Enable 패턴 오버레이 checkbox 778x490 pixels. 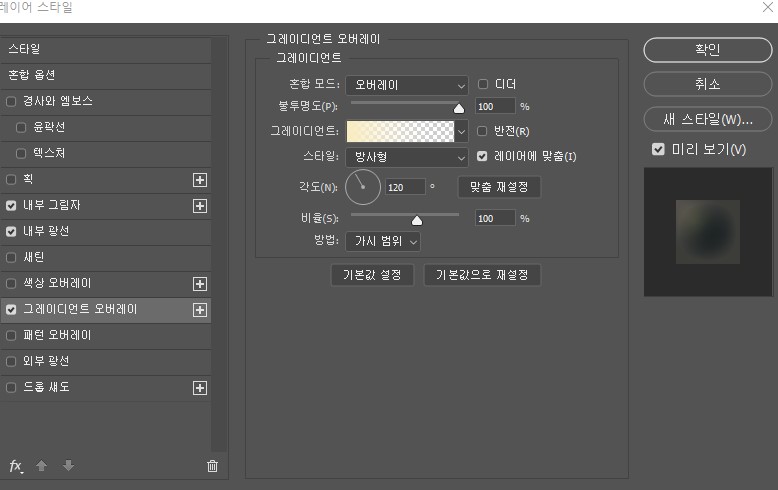[x=11, y=336]
